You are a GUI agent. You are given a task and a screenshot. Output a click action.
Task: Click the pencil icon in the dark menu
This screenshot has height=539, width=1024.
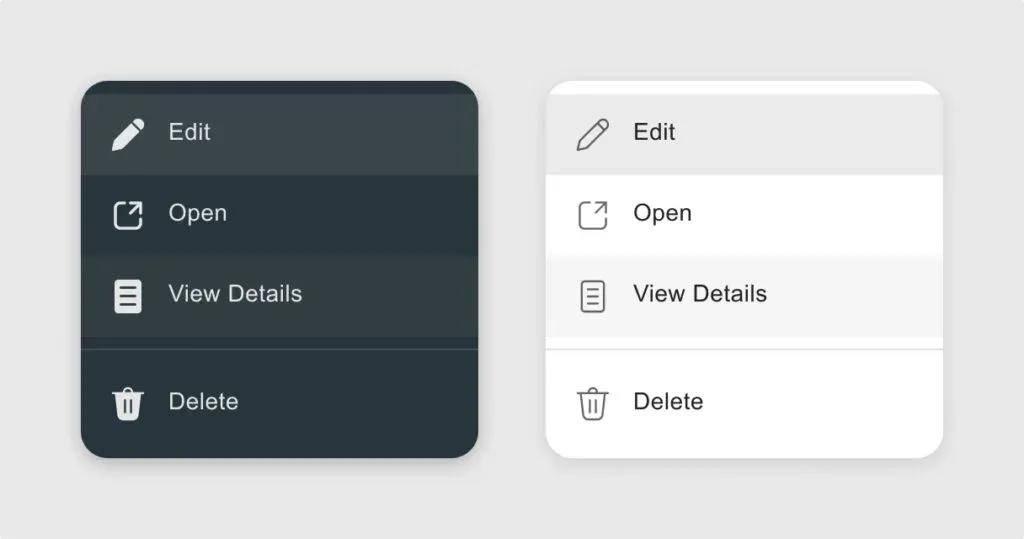(128, 134)
